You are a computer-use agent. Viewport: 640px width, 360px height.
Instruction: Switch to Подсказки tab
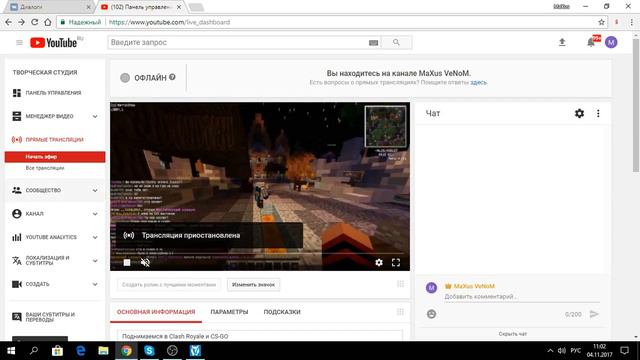(282, 312)
